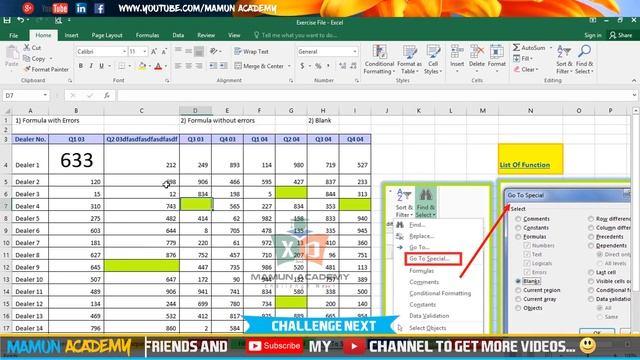640x360 pixels.
Task: Click the YouTube logo in banner
Action: coord(55,8)
